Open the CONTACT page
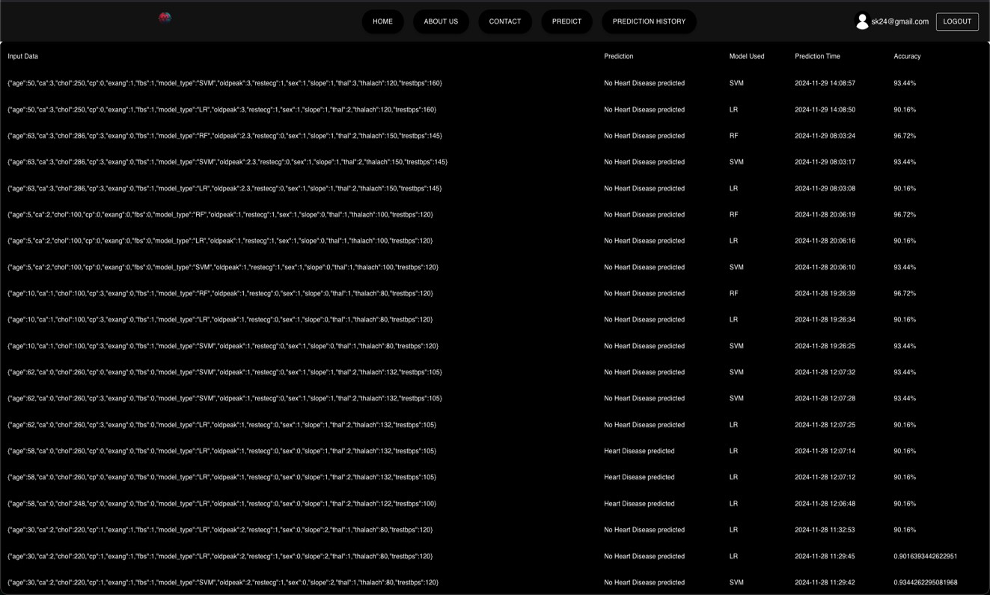Viewport: 991px width, 595px height. 505,21
